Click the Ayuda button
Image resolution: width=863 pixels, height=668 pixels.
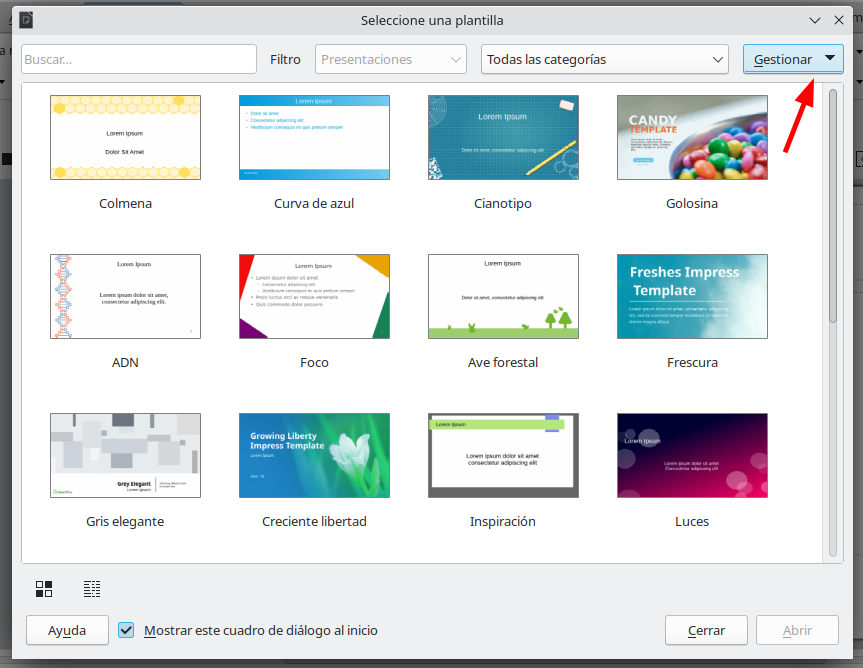(67, 630)
